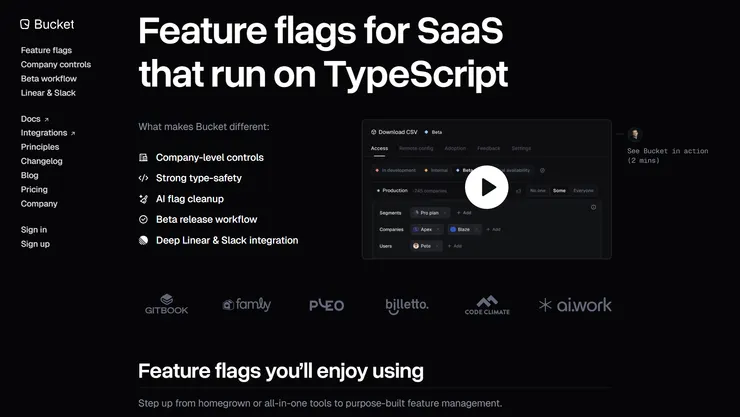Click the Apex company chip
The width and height of the screenshot is (740, 417).
[427, 229]
